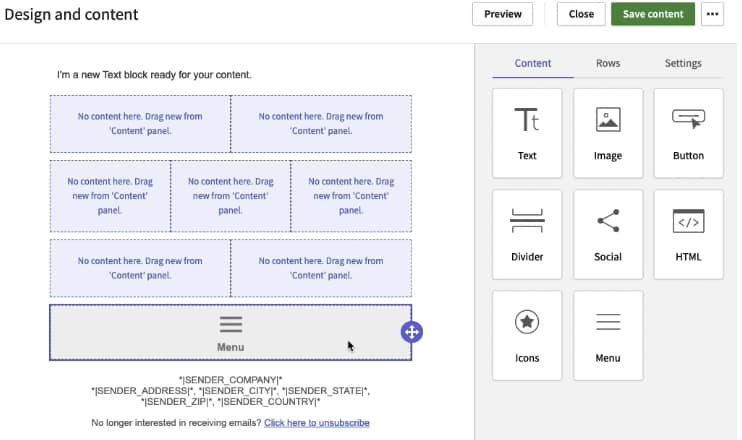Select the Text content block
This screenshot has width=742, height=440.
tap(527, 133)
